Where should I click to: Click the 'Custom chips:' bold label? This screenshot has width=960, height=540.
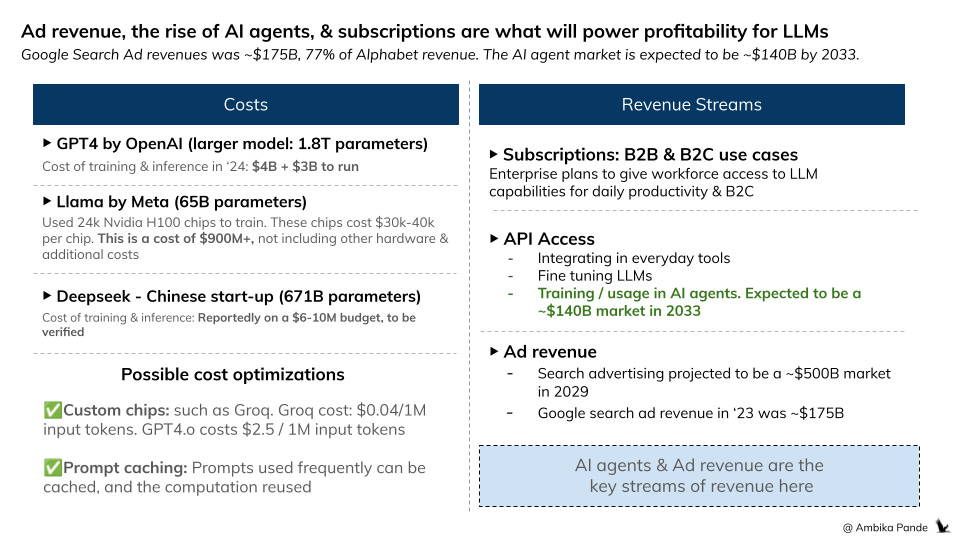pos(116,410)
